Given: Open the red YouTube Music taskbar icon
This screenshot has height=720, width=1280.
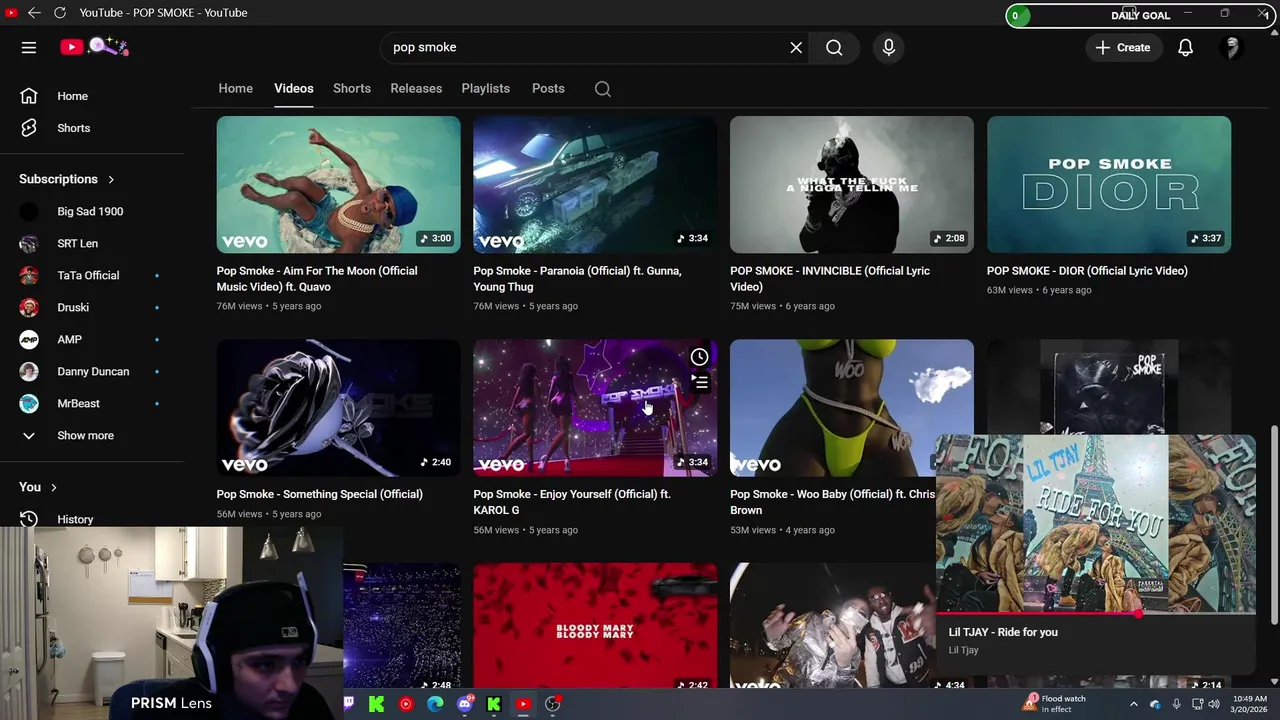Looking at the screenshot, I should pyautogui.click(x=405, y=704).
